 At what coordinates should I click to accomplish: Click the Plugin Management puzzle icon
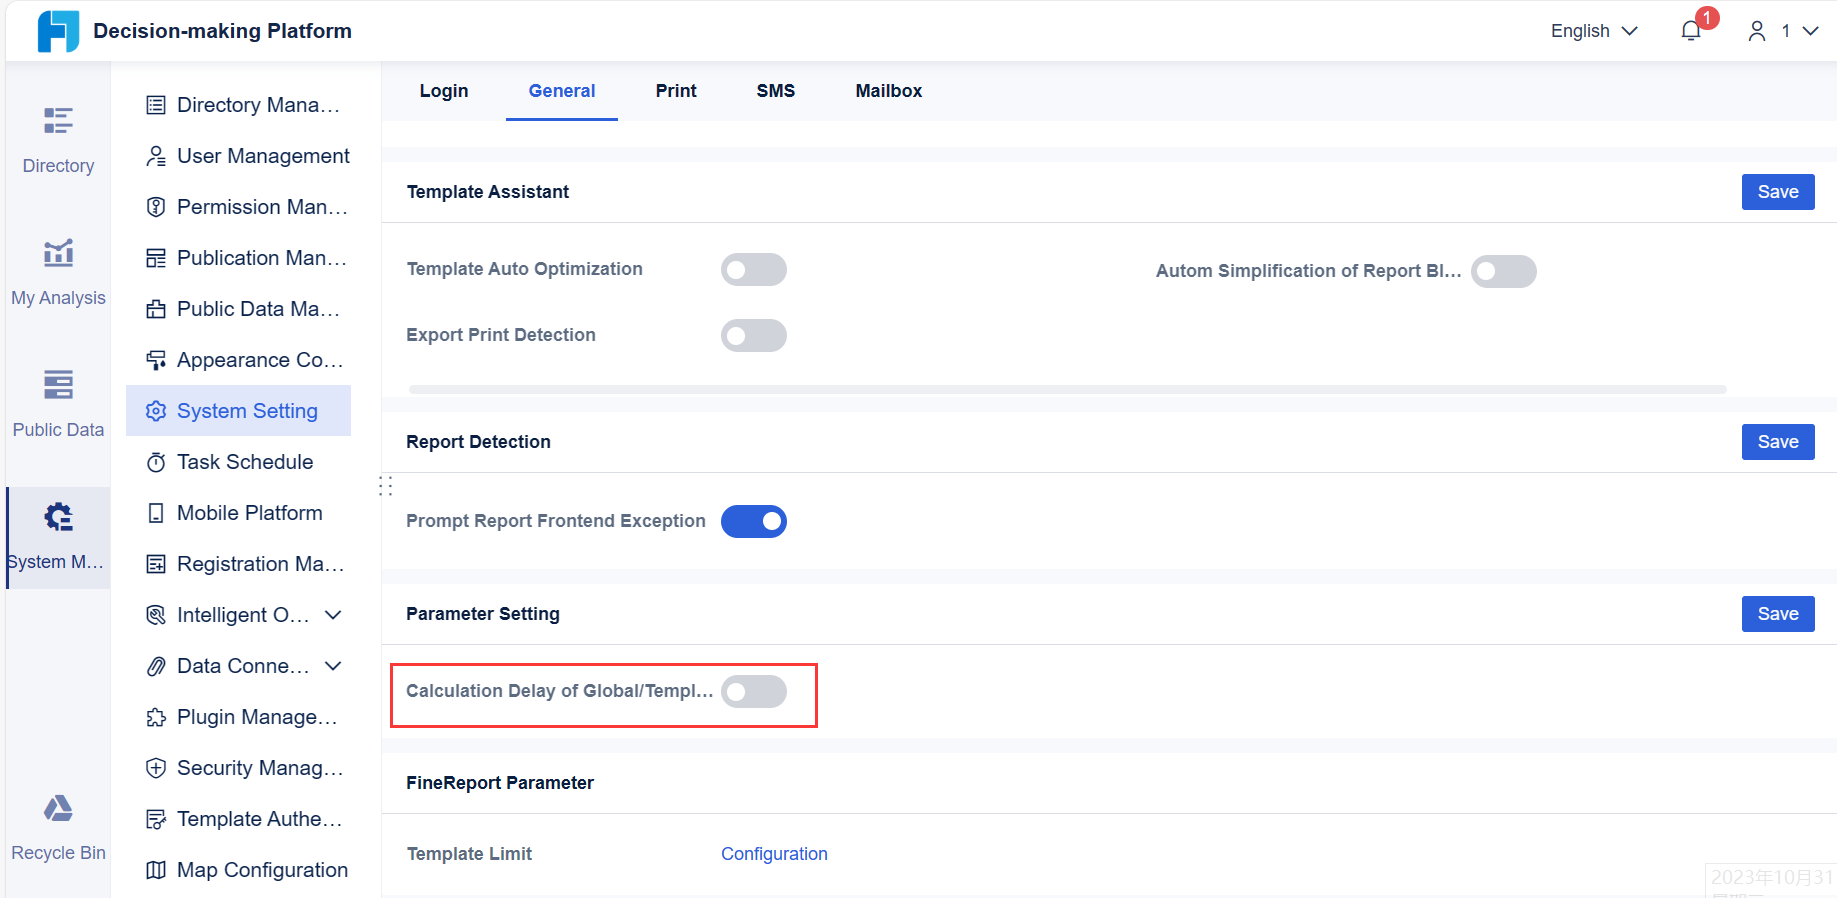point(156,717)
